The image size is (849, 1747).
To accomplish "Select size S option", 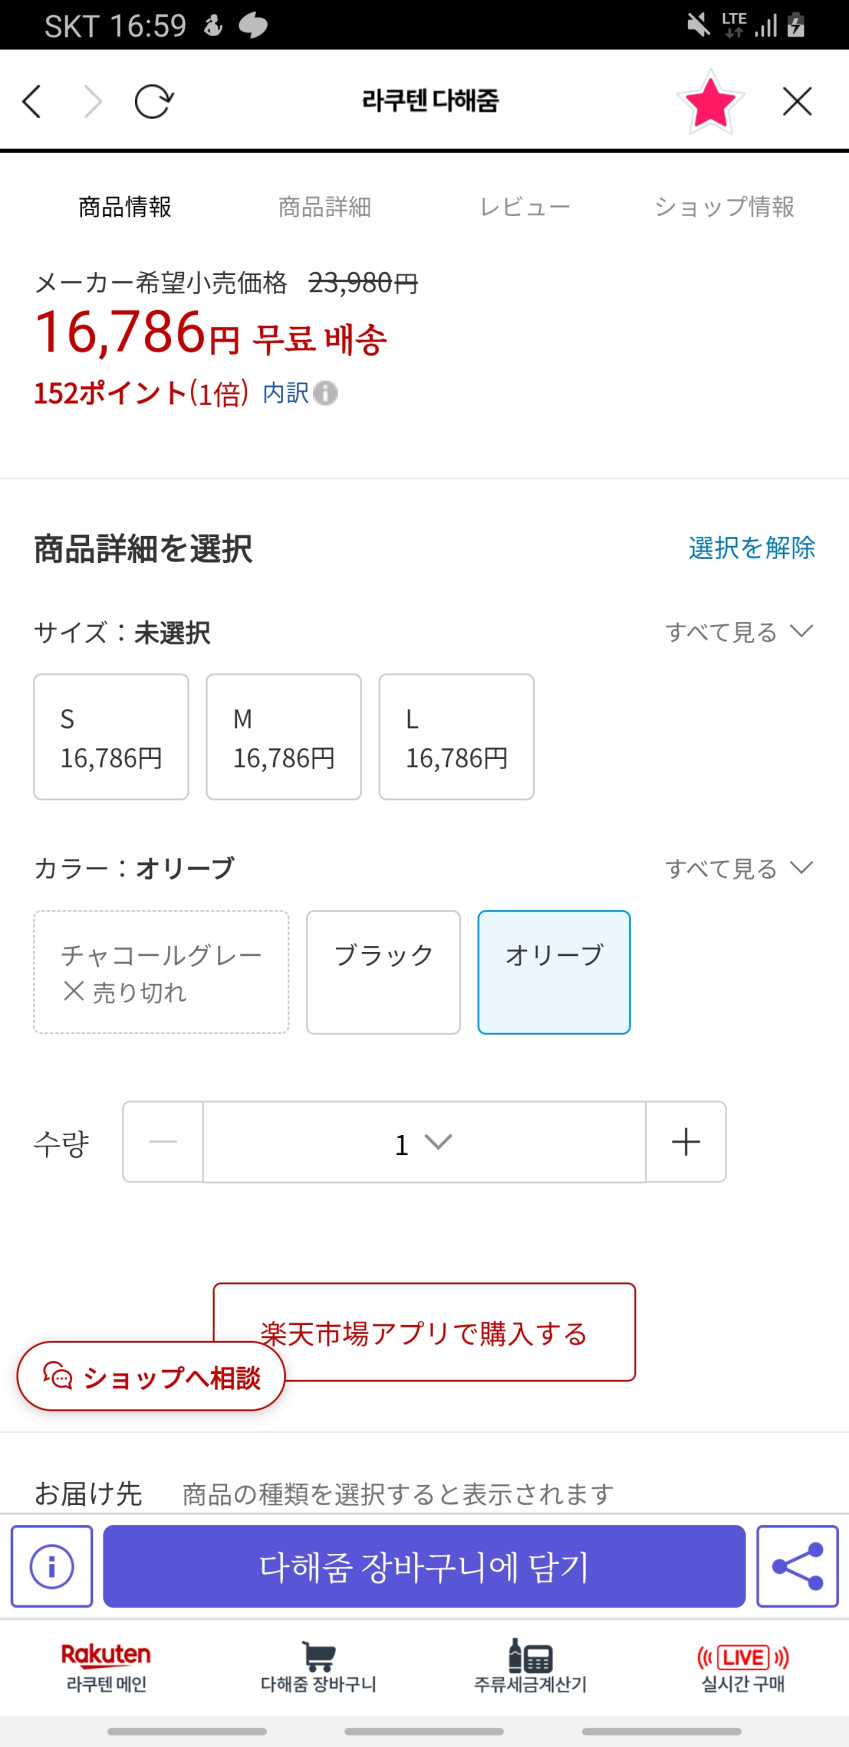I will pyautogui.click(x=111, y=737).
